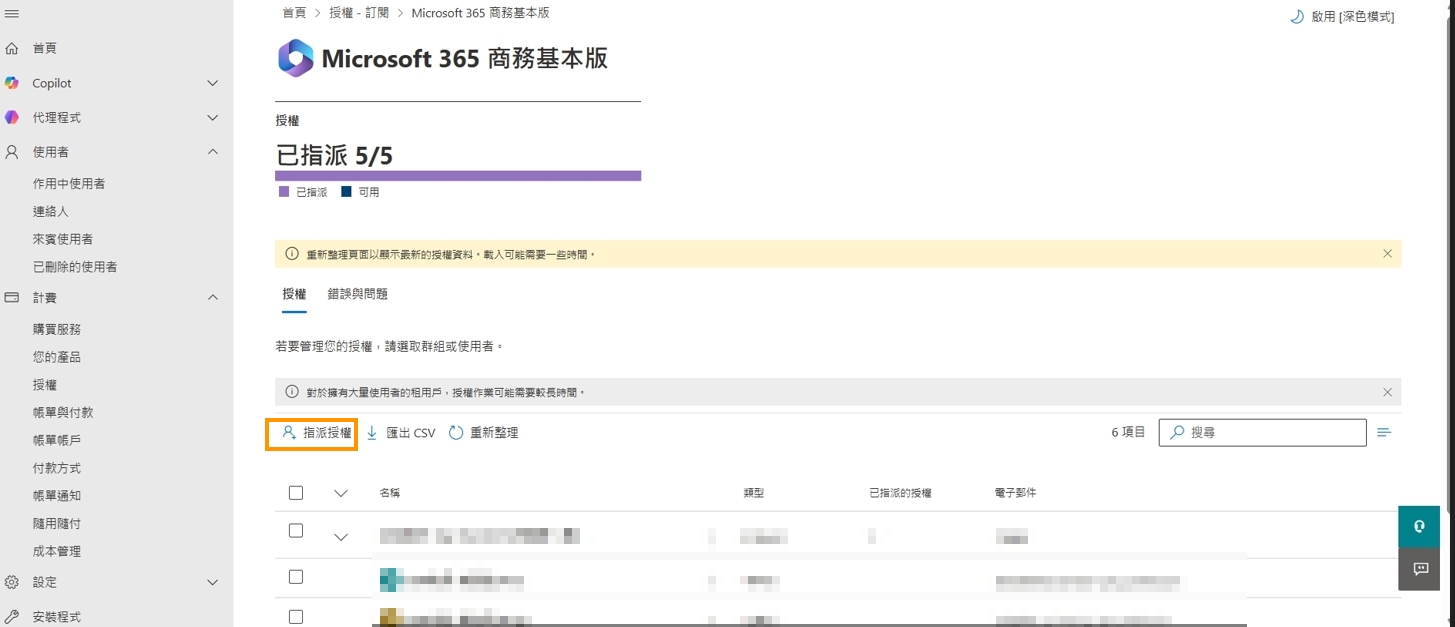This screenshot has height=627, width=1455.
Task: Open 付款方式 in sidebar
Action: pyautogui.click(x=57, y=468)
